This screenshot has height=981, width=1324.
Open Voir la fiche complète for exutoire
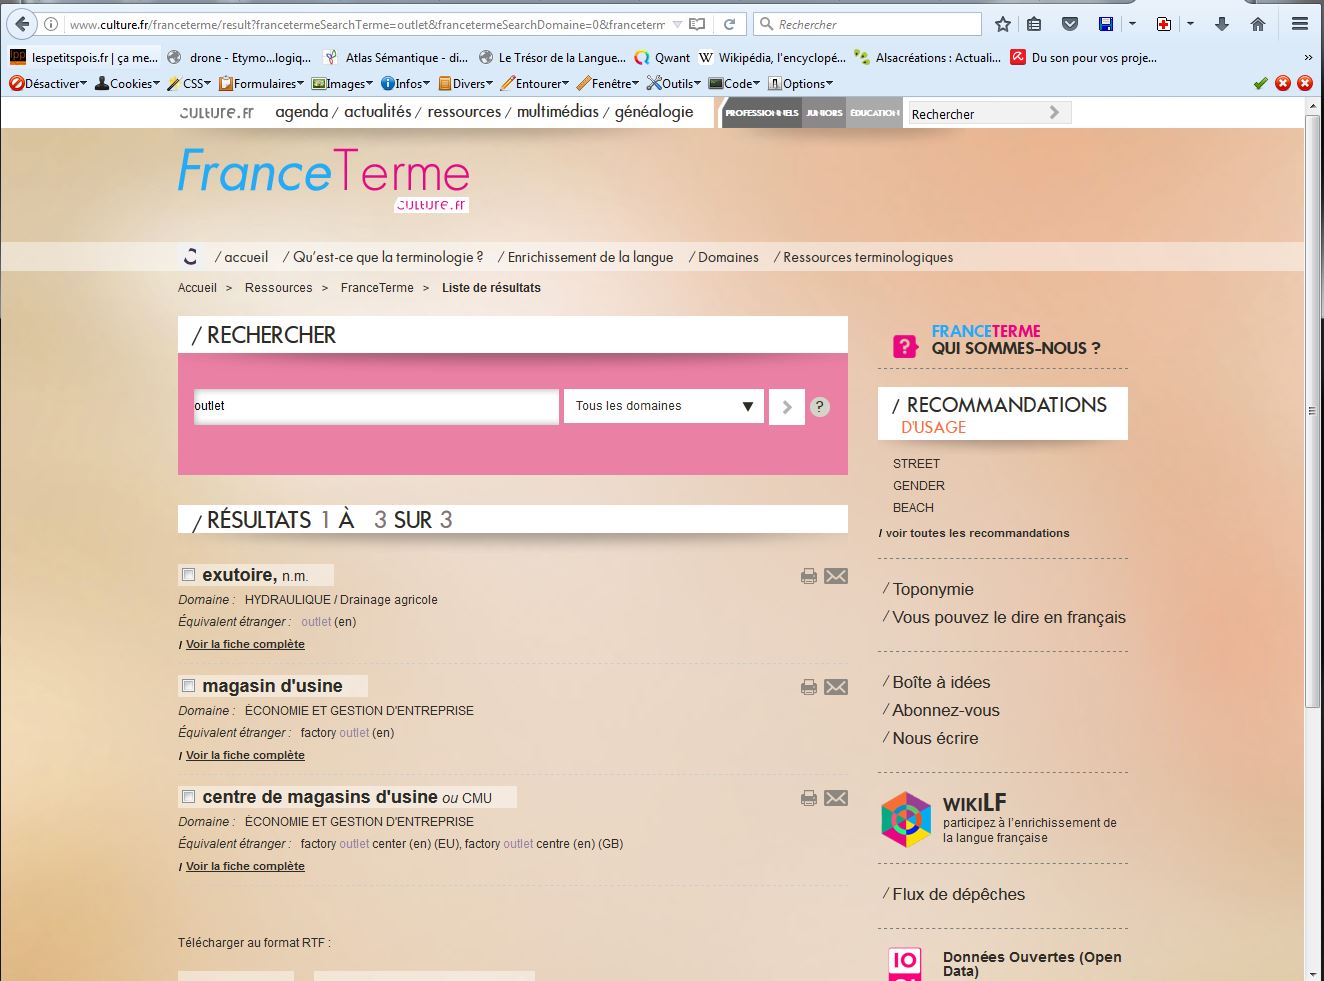(245, 644)
